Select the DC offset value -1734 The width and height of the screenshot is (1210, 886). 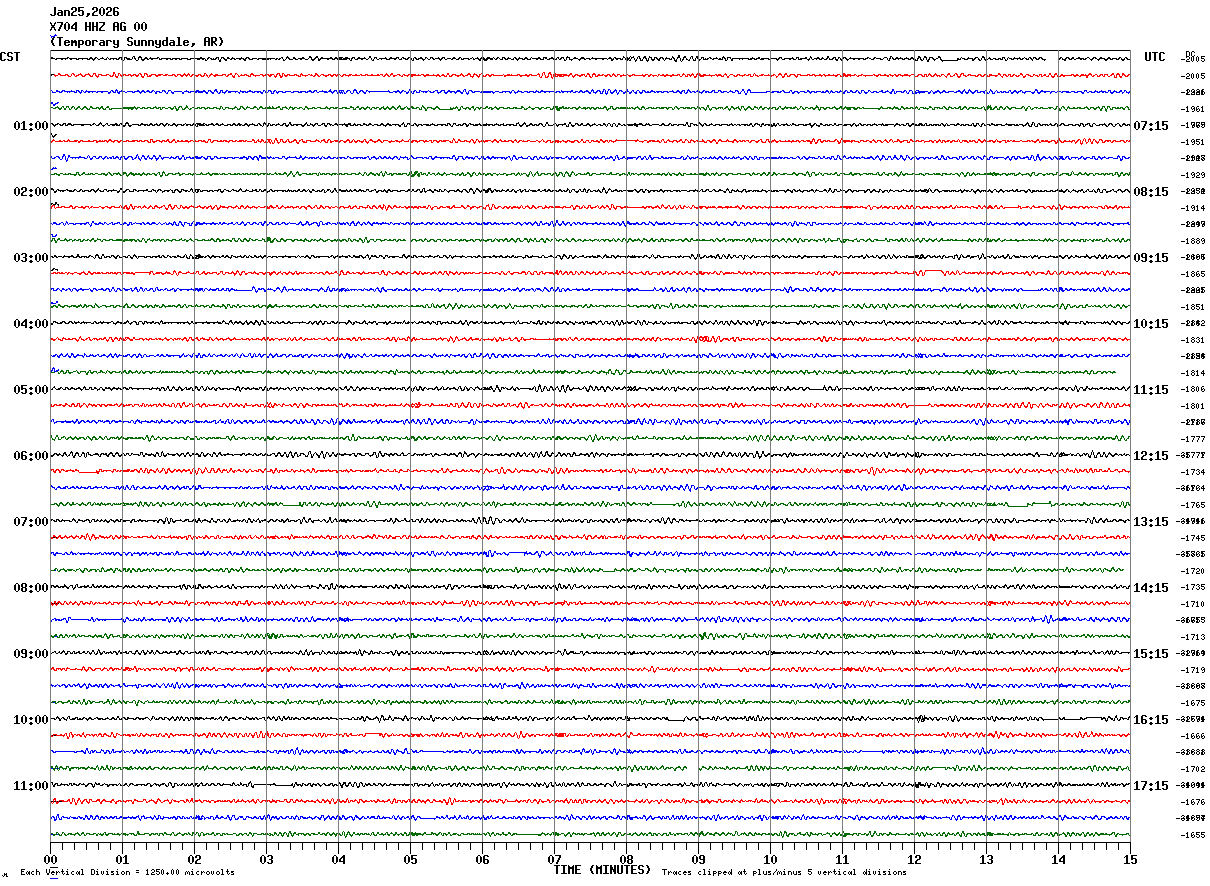point(1193,472)
